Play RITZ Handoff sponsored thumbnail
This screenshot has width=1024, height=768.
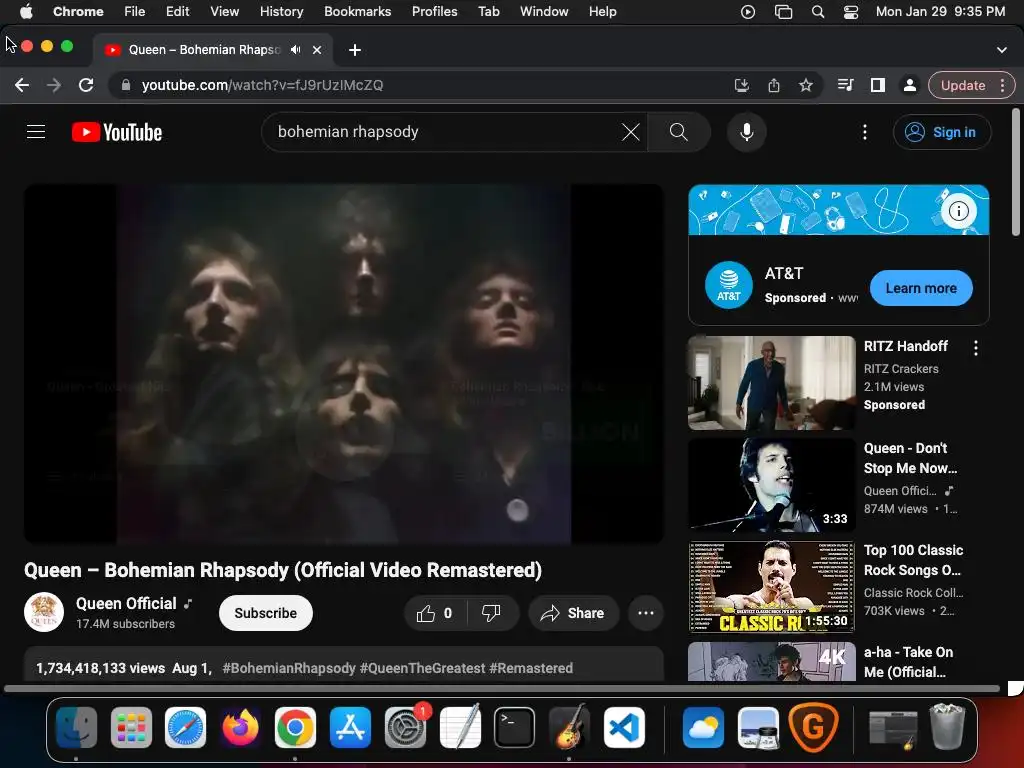(771, 383)
